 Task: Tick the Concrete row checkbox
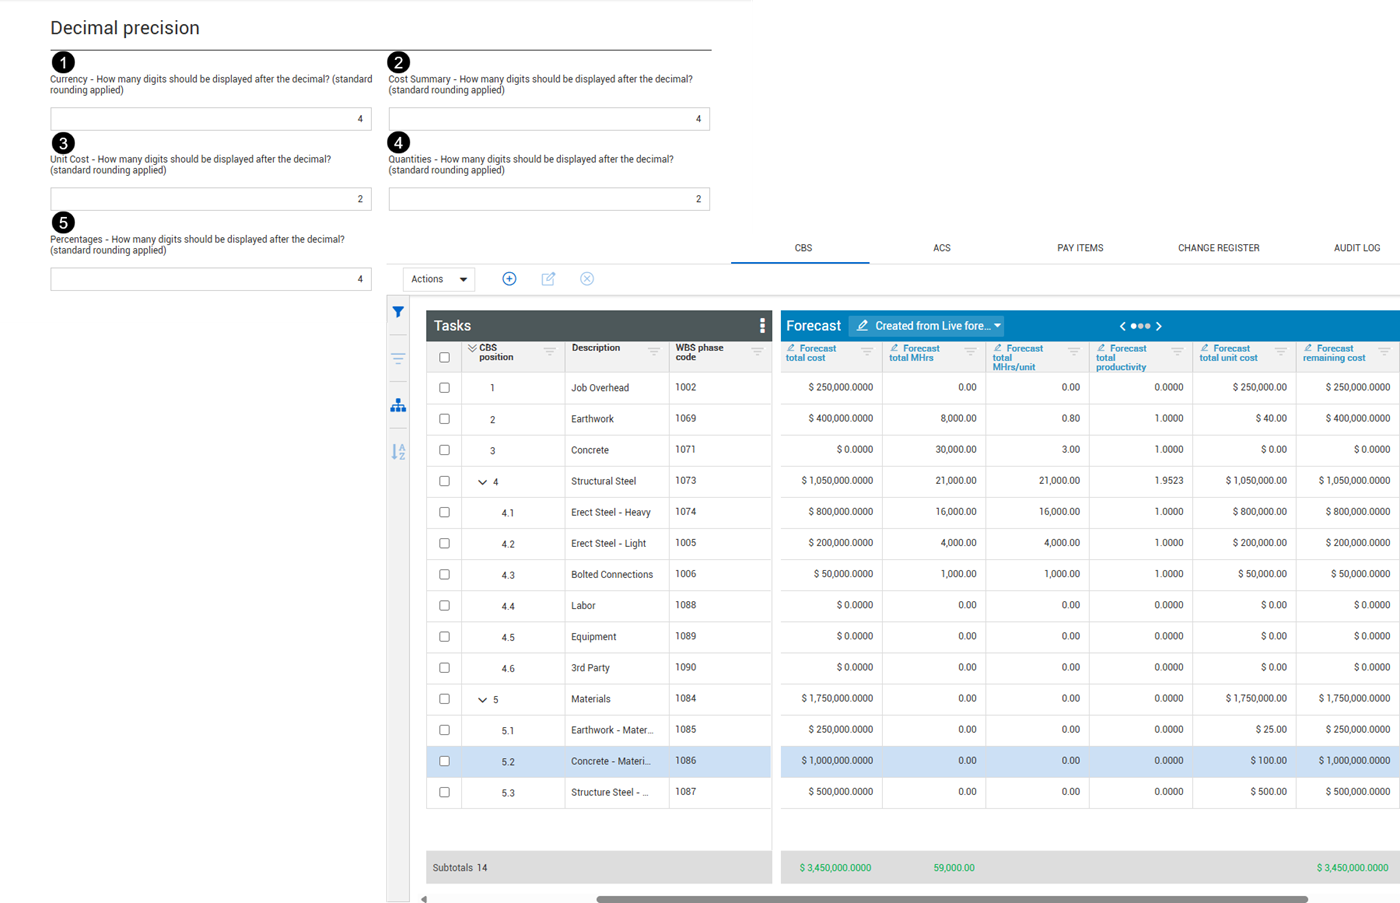[x=444, y=450]
